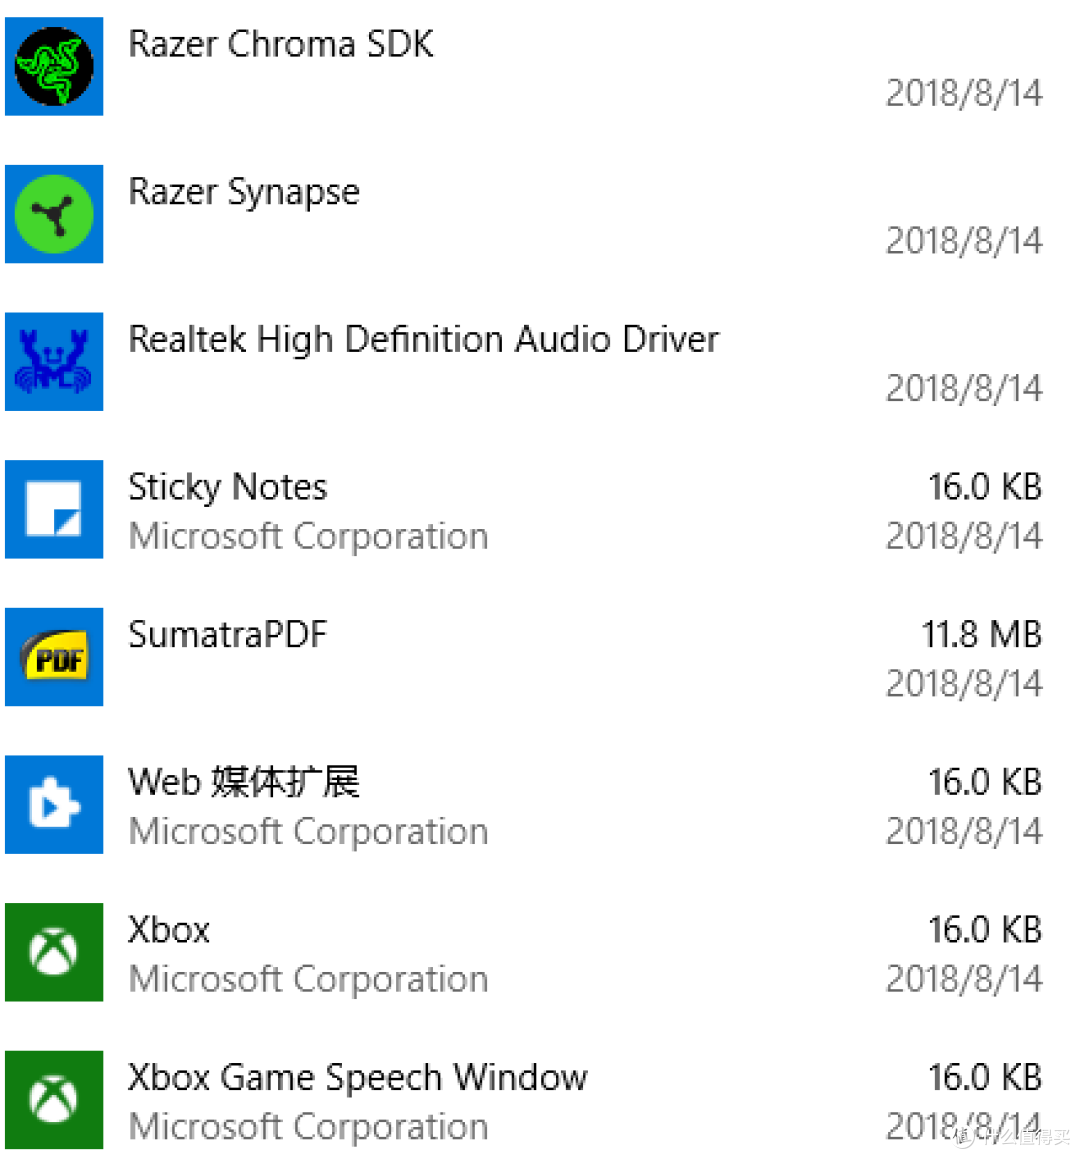Click the 2018/8/14 date of Realtek Audio Driver
Viewport: 1080px width, 1159px height.
click(x=965, y=389)
